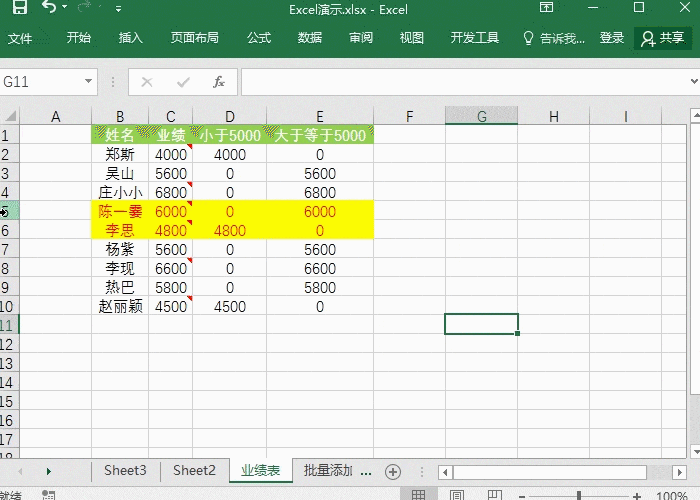
Task: Open the 开发工具 ribbon tab
Action: point(475,38)
